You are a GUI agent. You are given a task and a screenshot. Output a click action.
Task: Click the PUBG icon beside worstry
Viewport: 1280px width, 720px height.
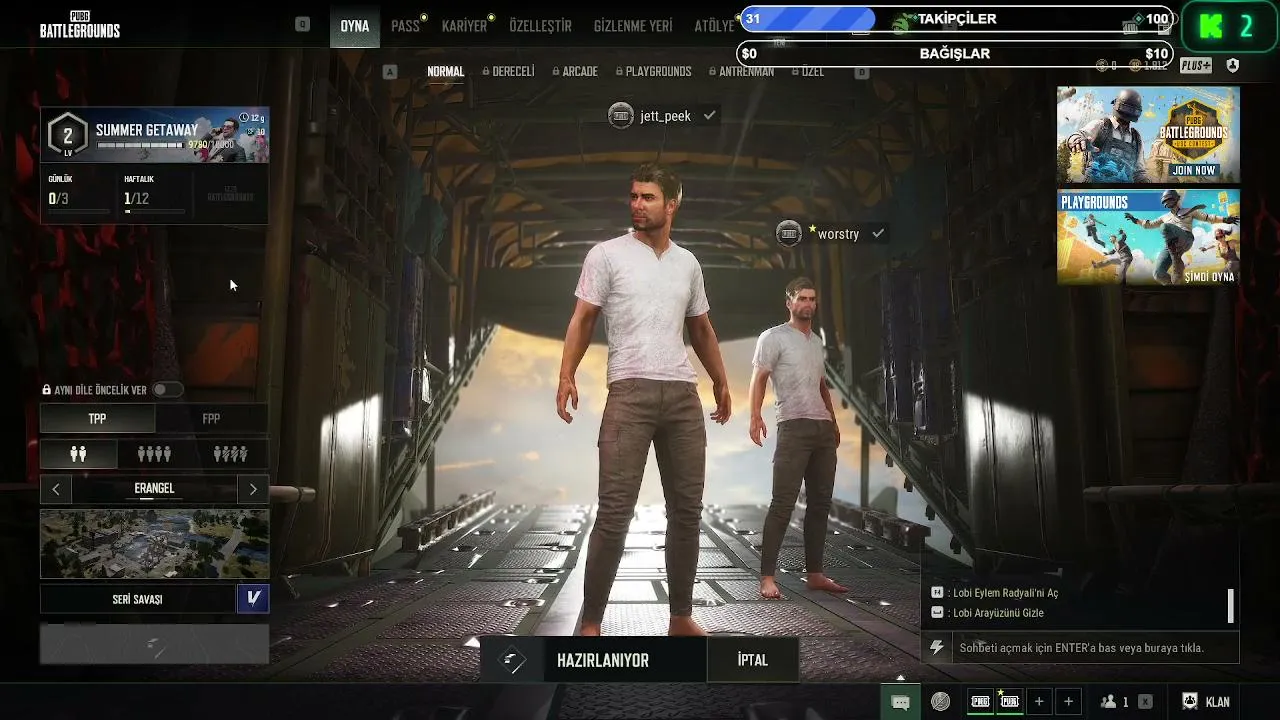pos(789,234)
